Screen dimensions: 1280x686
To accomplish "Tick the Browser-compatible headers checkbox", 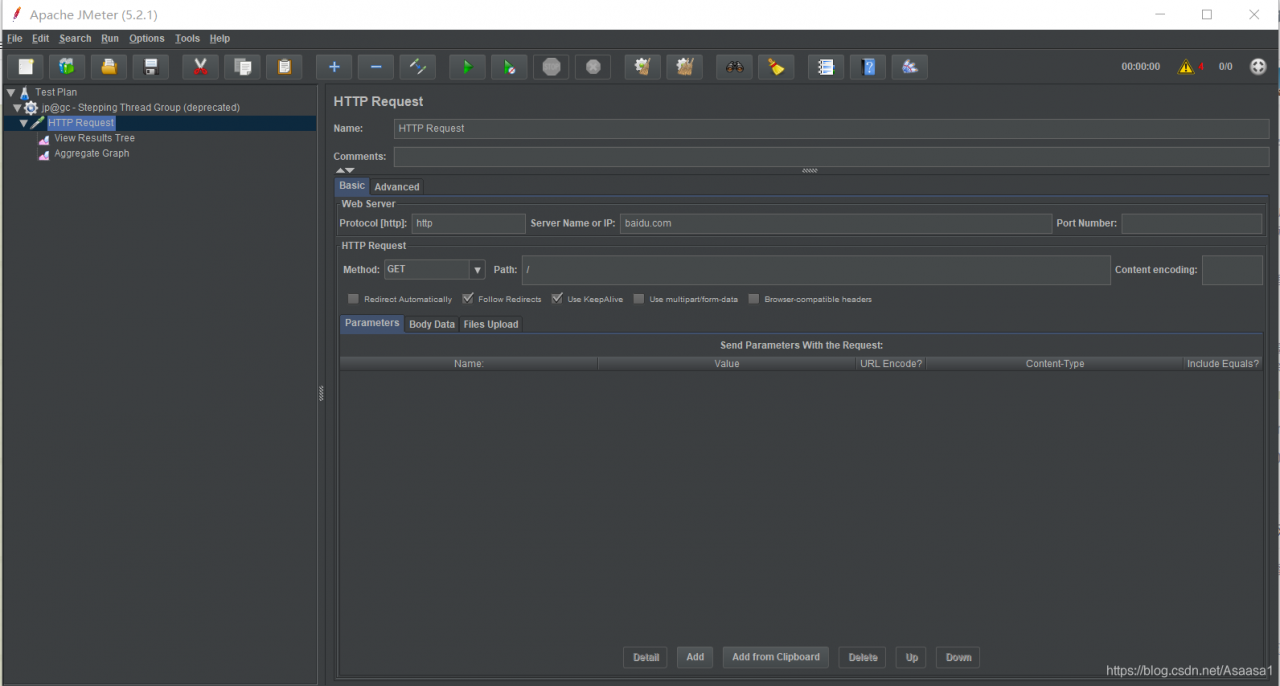I will [x=754, y=299].
